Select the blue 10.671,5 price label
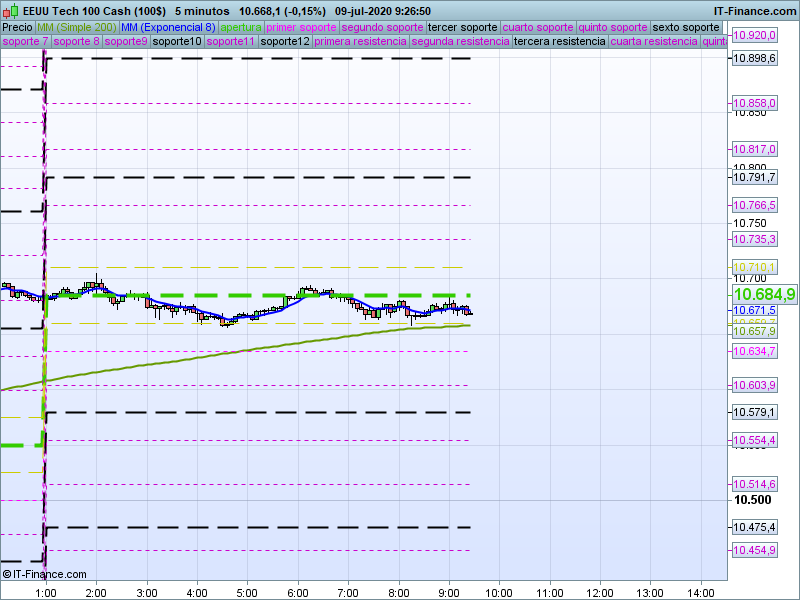Viewport: 800px width, 600px height. (755, 311)
